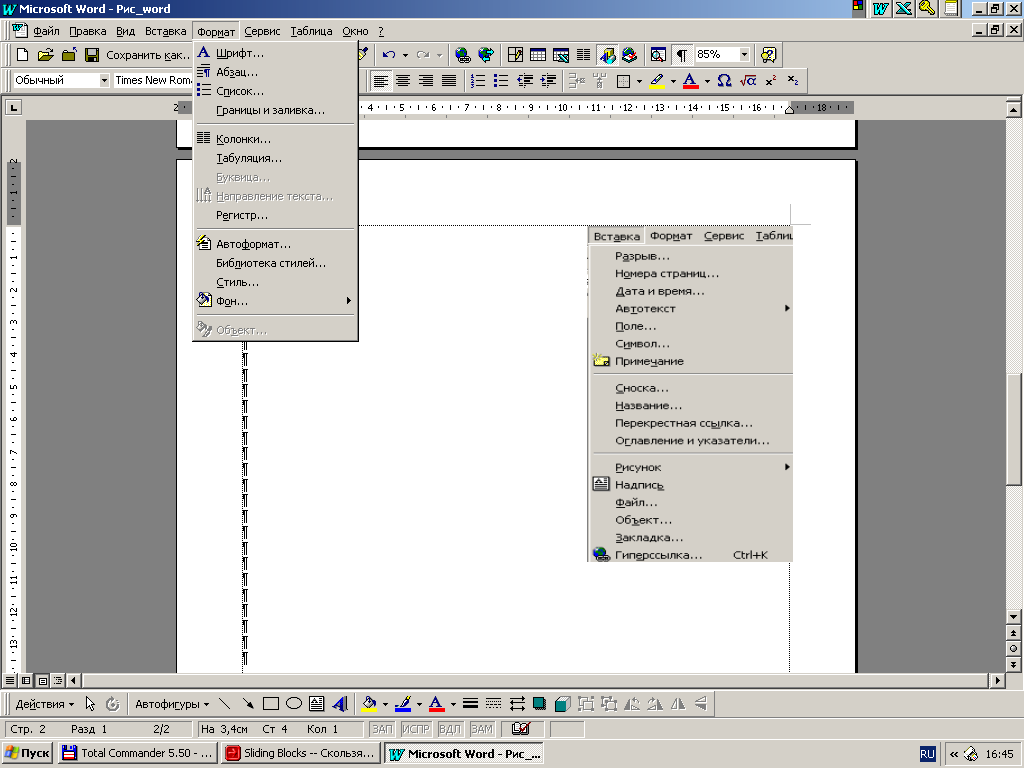Expand the Фон submenu
The image size is (1024, 768).
(x=276, y=301)
